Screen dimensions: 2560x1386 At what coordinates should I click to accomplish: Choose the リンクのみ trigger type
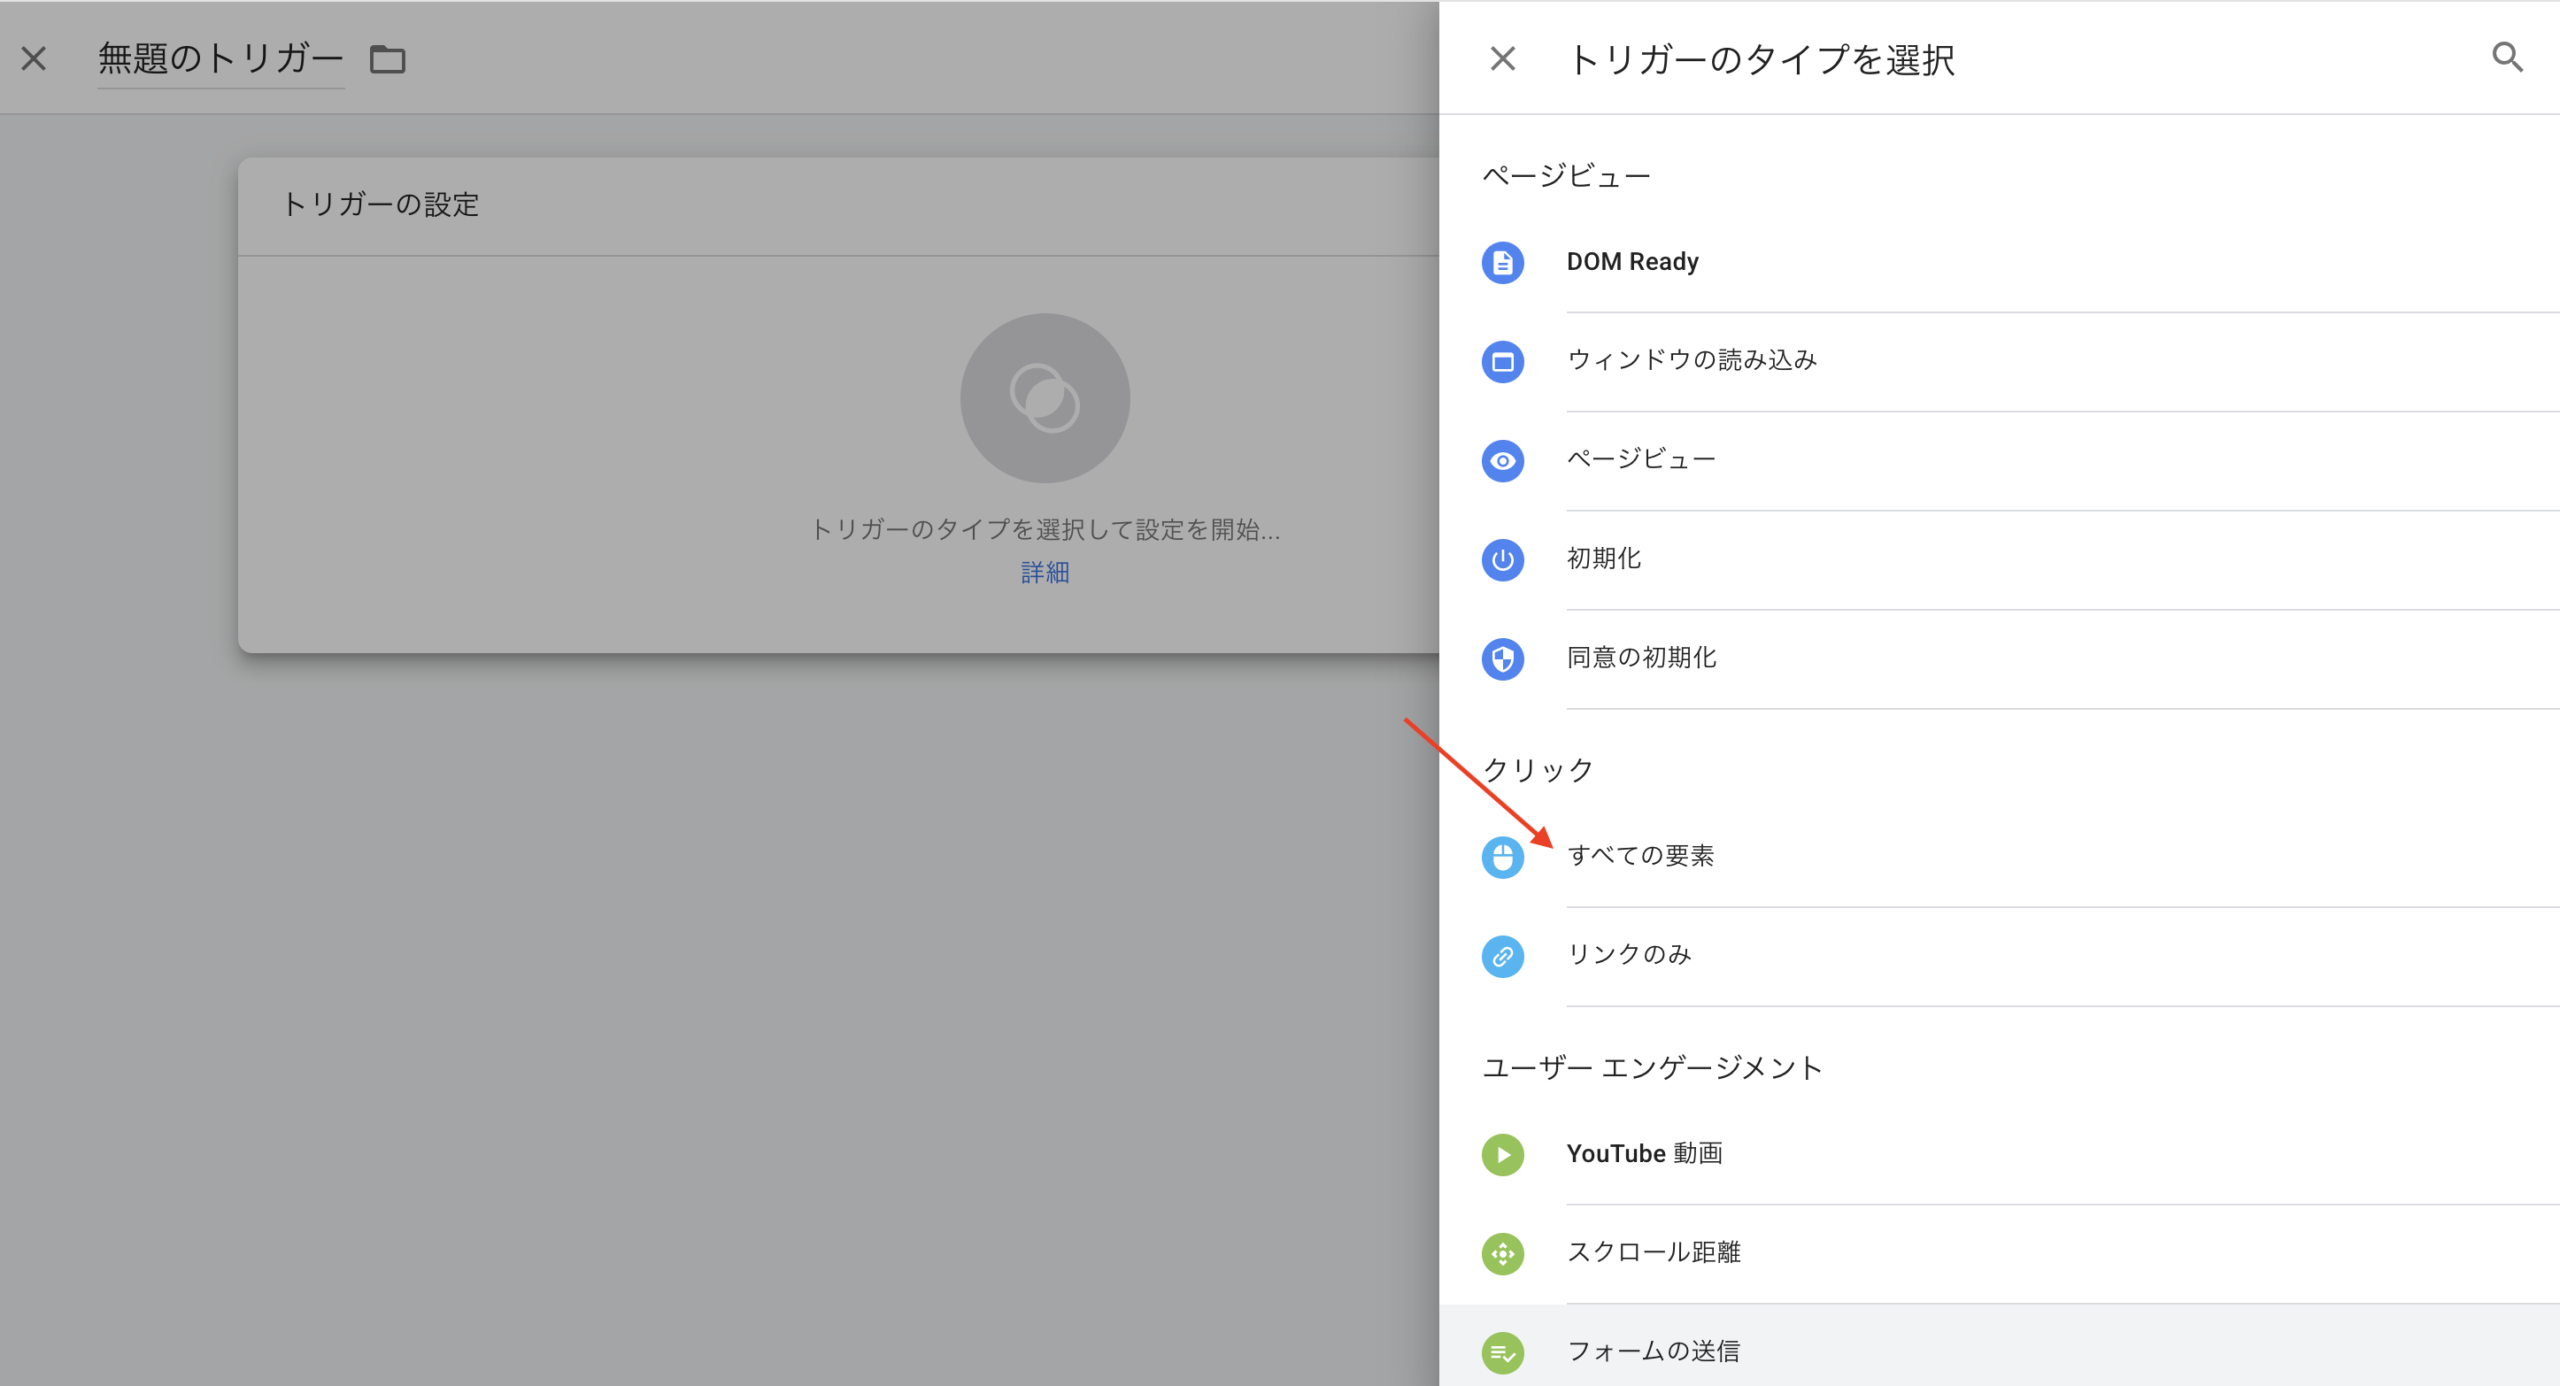pyautogui.click(x=1629, y=955)
